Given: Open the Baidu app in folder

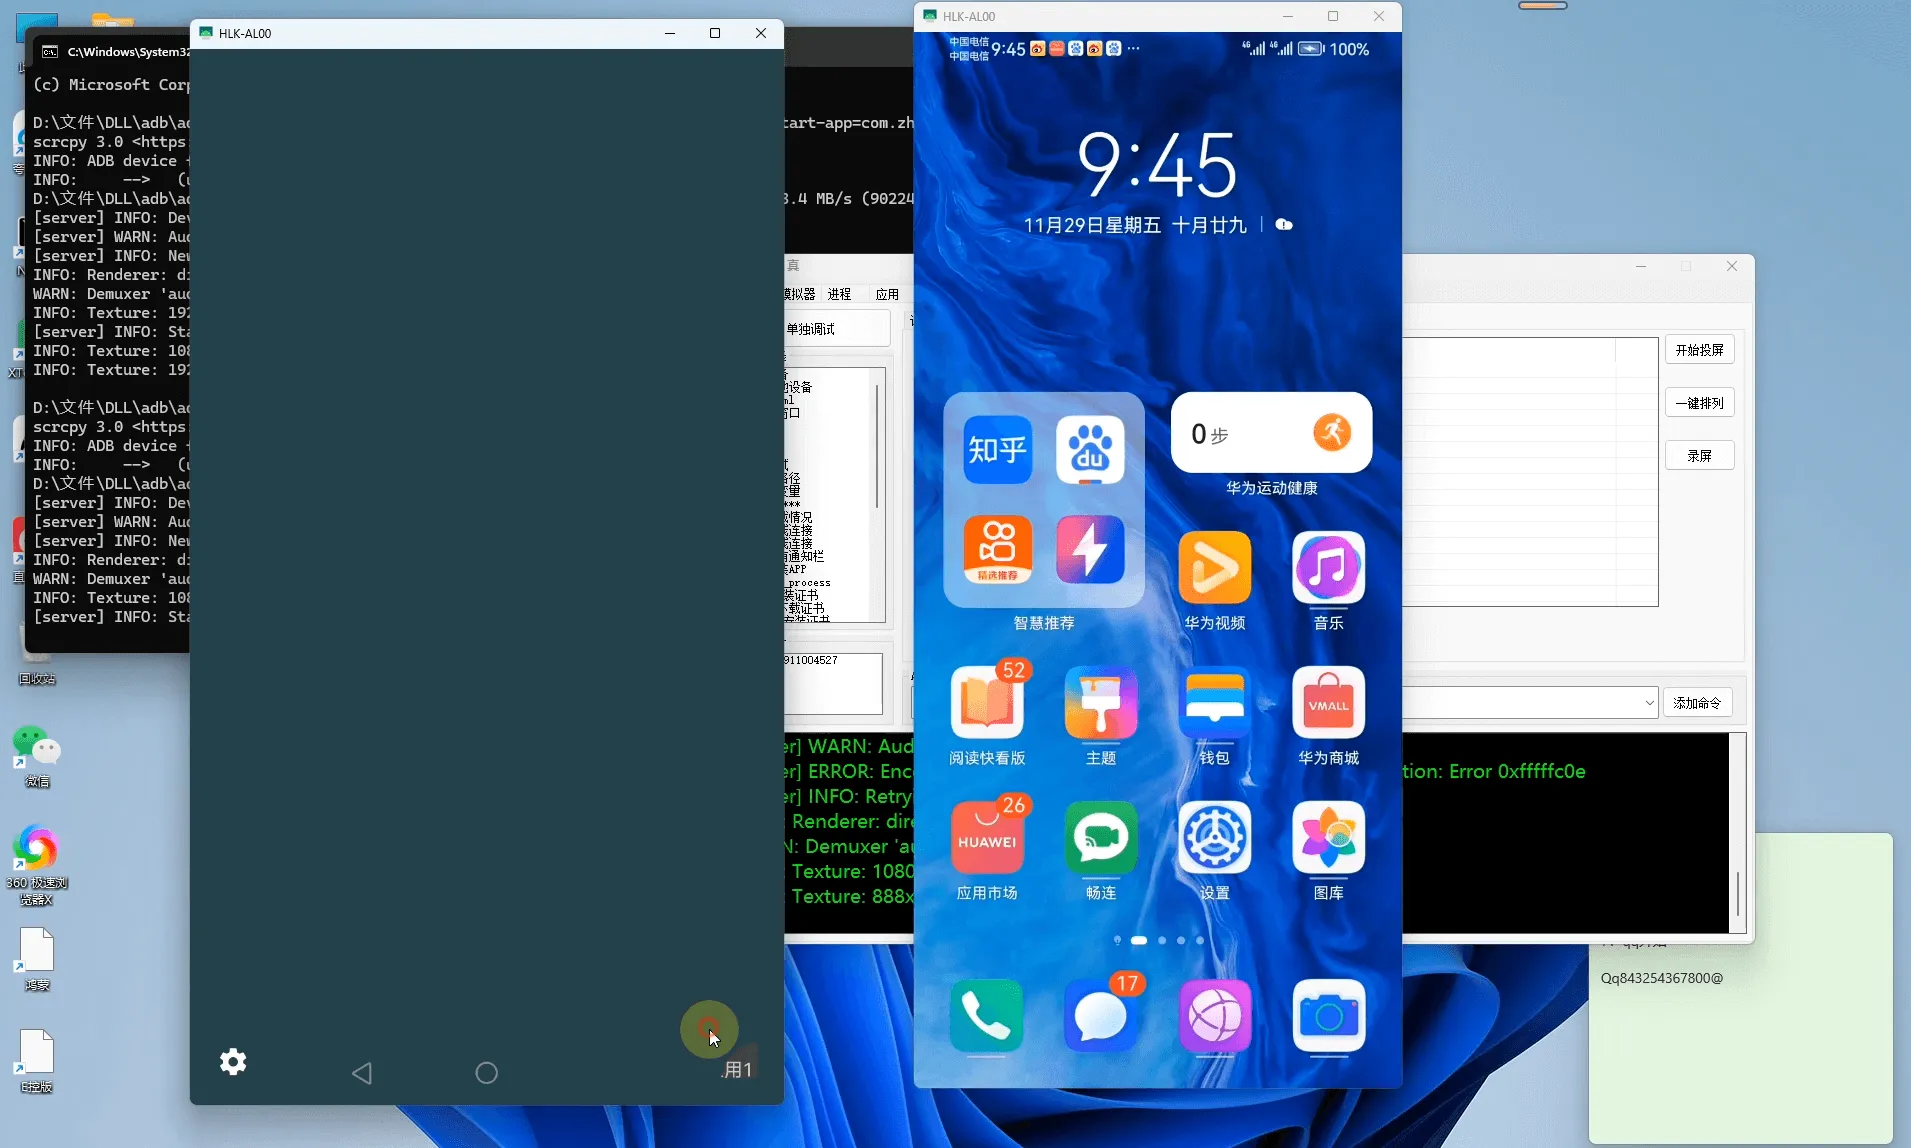Looking at the screenshot, I should pos(1089,450).
